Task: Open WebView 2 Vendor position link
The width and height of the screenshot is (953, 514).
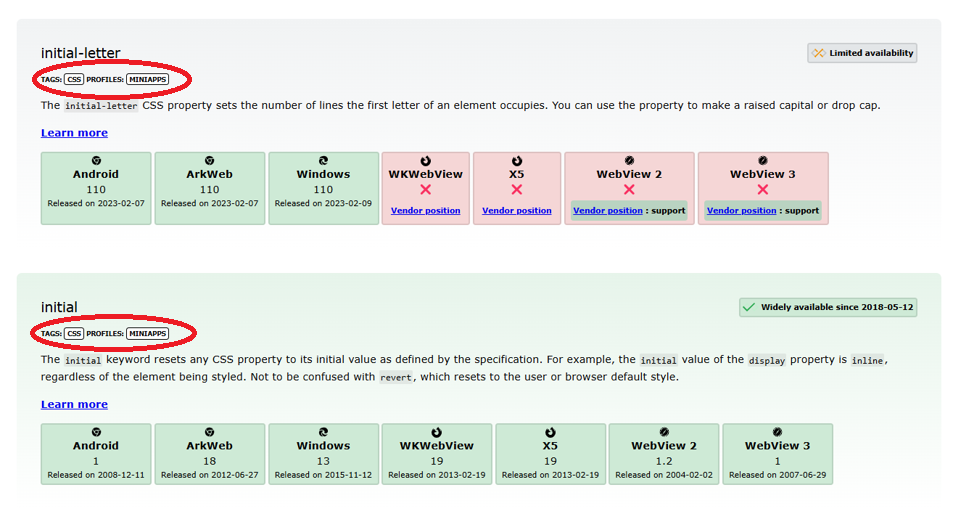Action: [x=608, y=210]
